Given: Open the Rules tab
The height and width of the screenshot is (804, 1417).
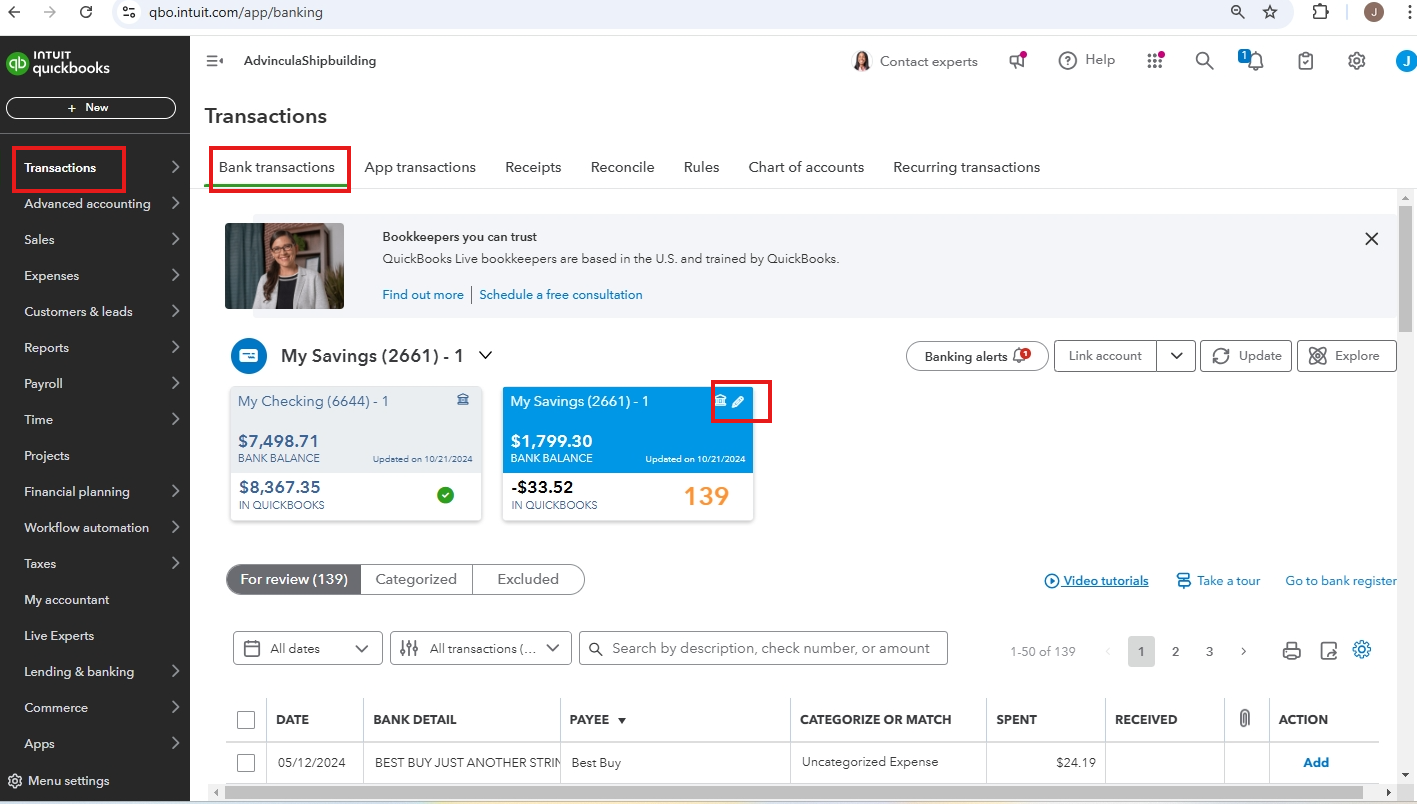Looking at the screenshot, I should 701,167.
